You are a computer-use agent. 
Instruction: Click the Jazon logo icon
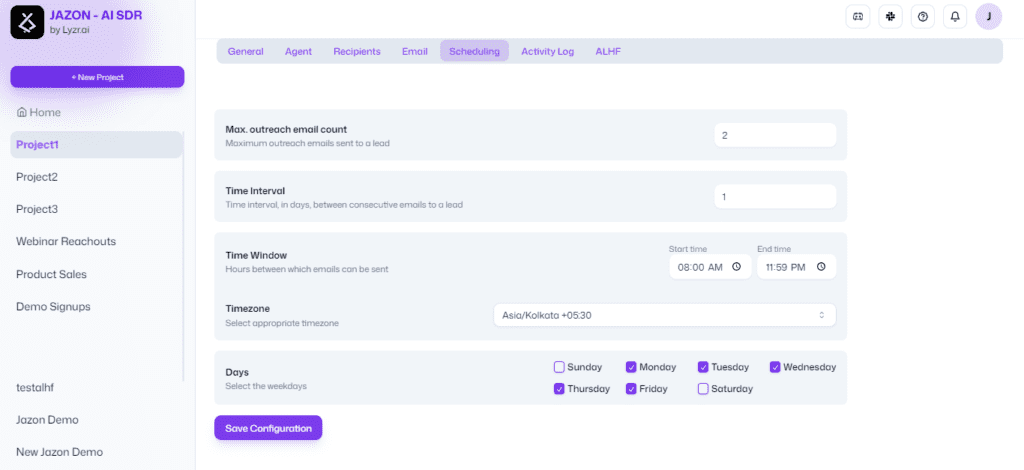[x=27, y=22]
